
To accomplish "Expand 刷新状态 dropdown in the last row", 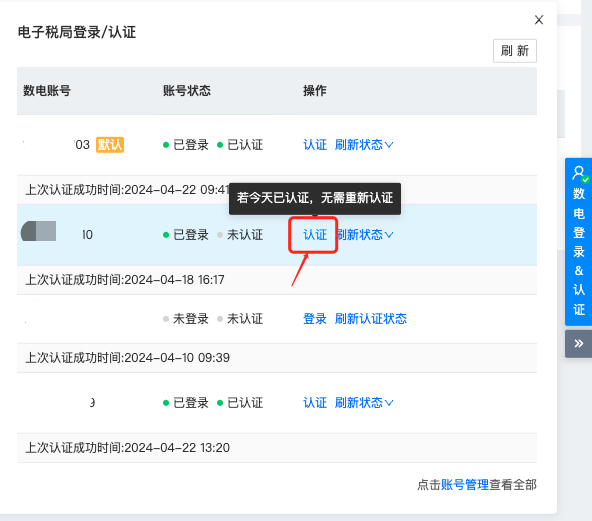I will point(364,403).
